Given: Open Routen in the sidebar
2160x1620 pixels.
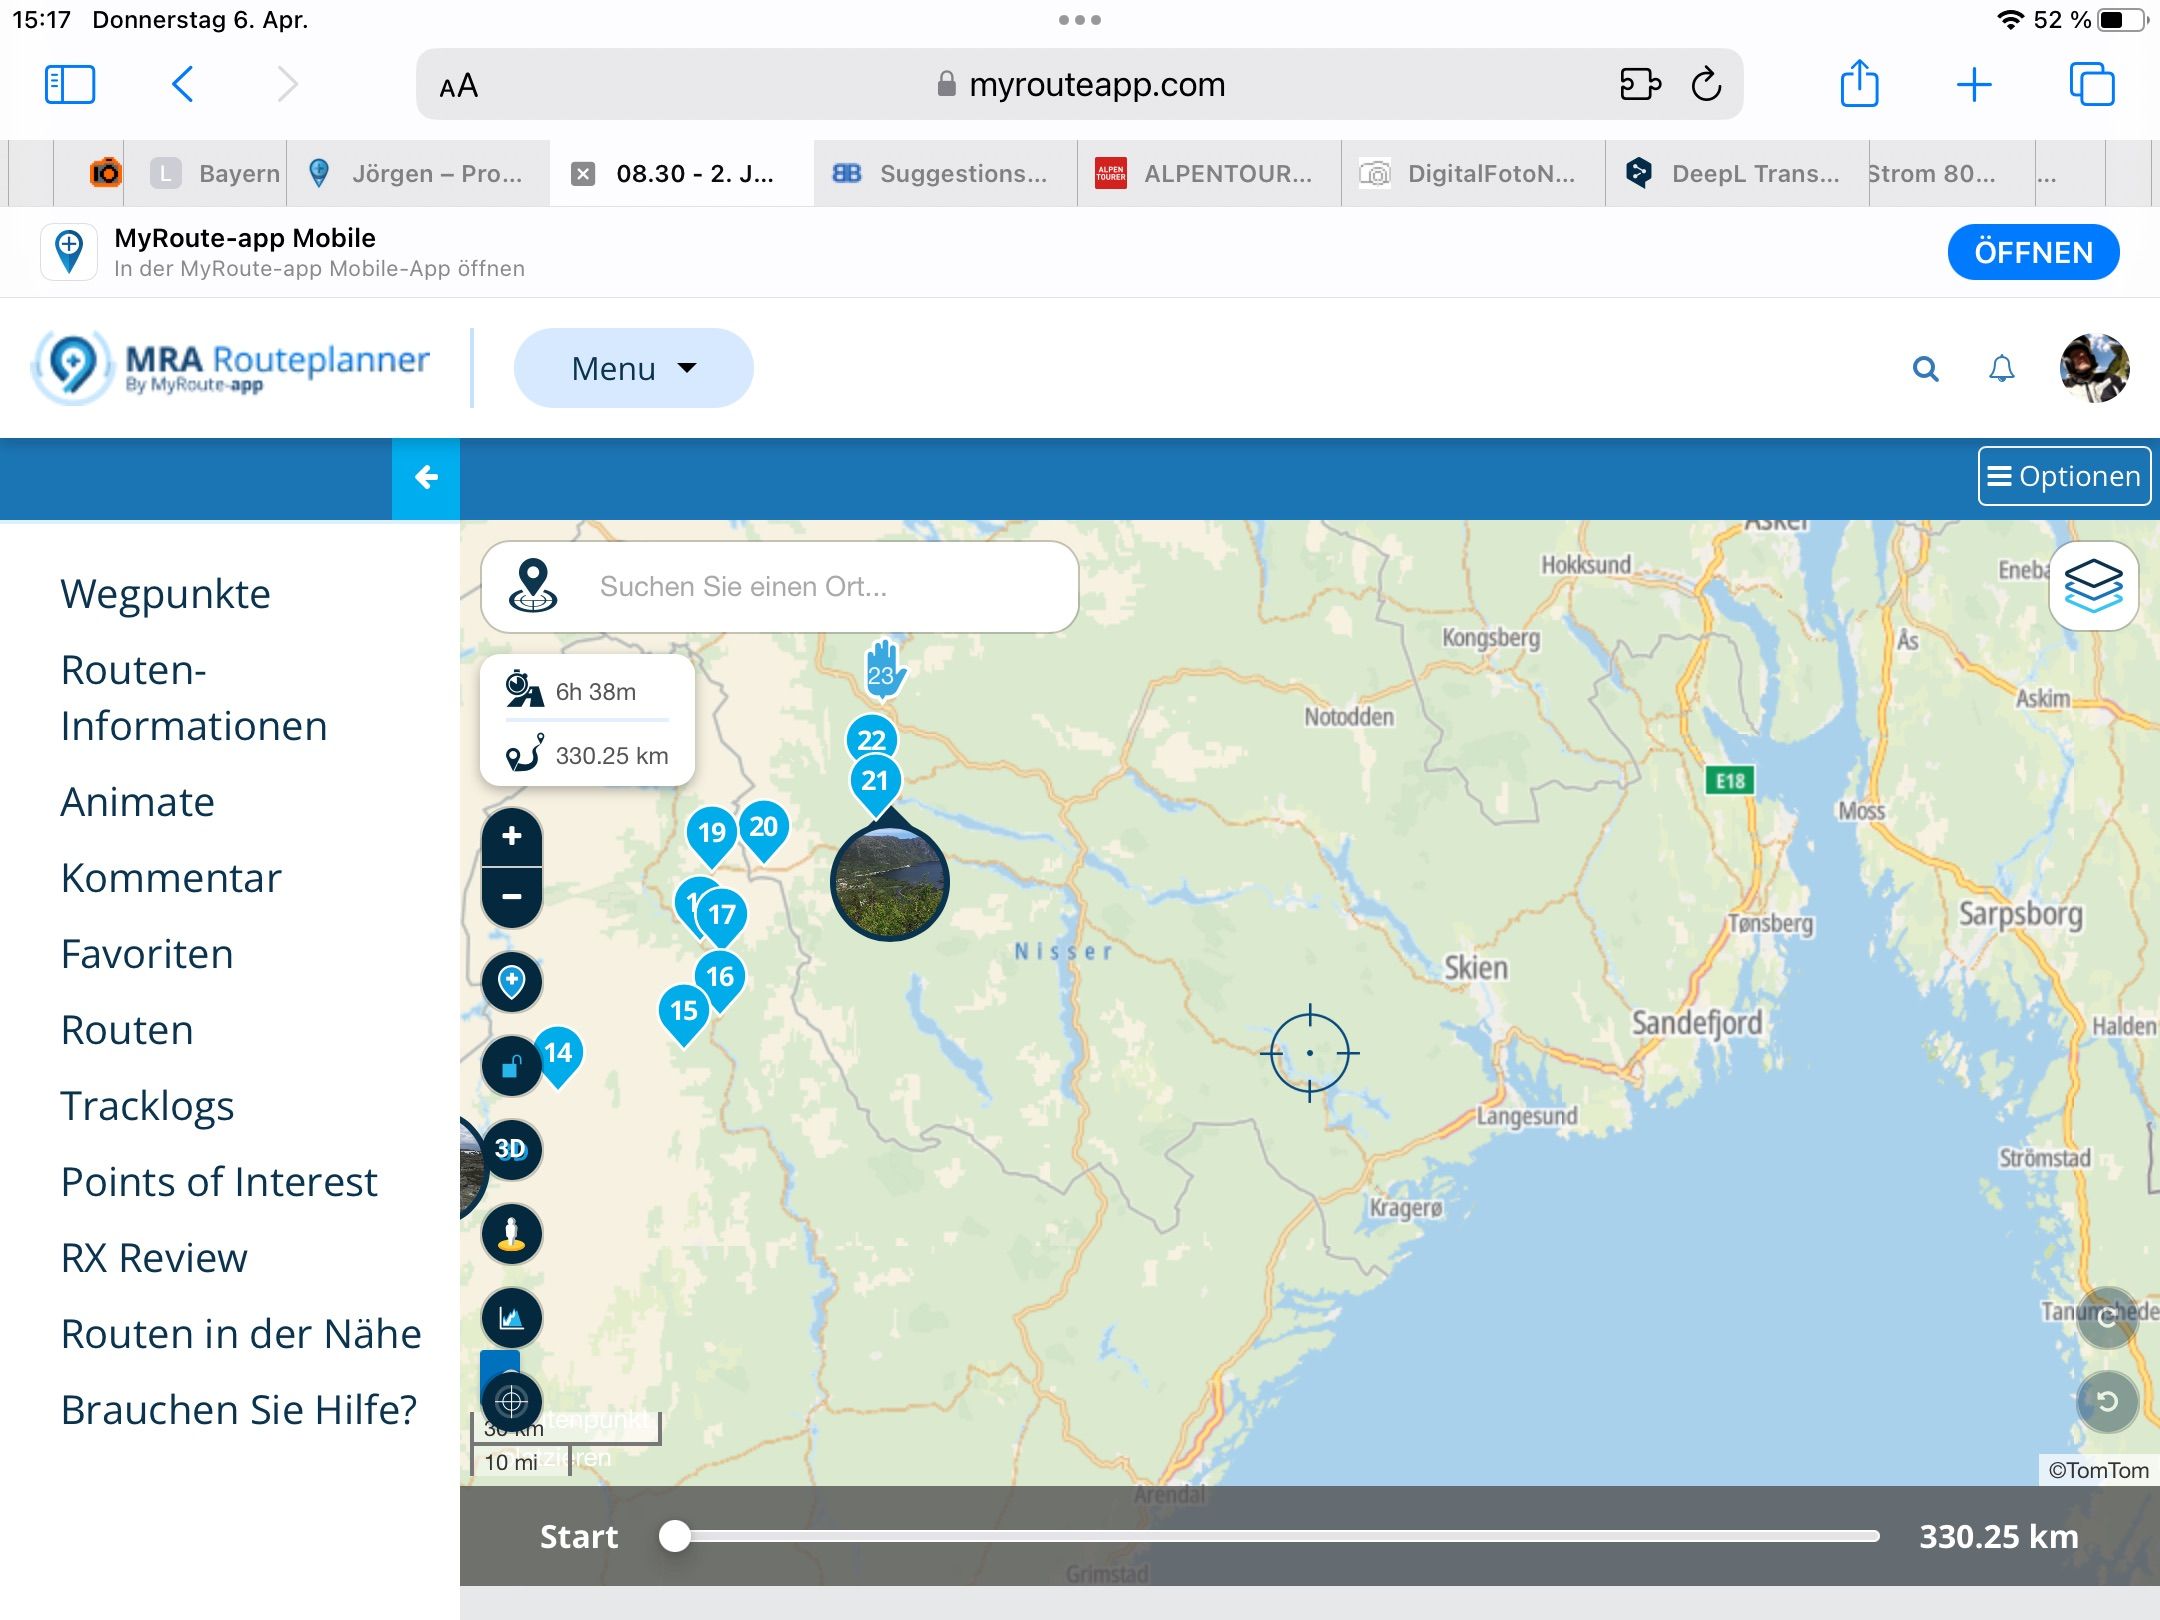Looking at the screenshot, I should pyautogui.click(x=127, y=1030).
